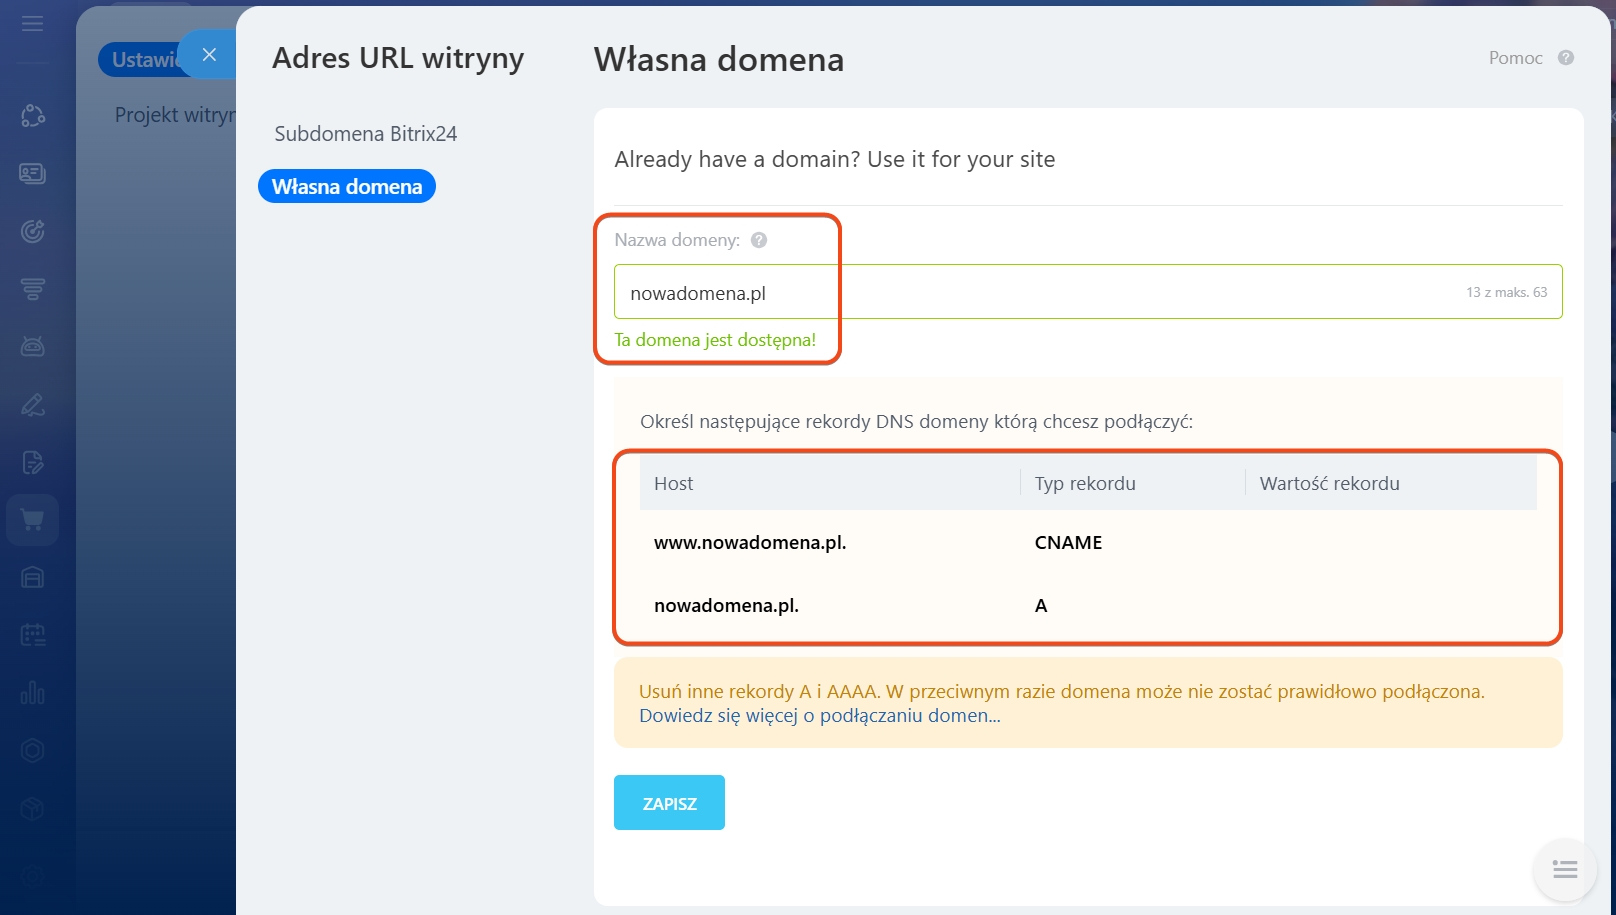Select the Własna domena menu item
This screenshot has height=915, width=1616.
(x=347, y=186)
